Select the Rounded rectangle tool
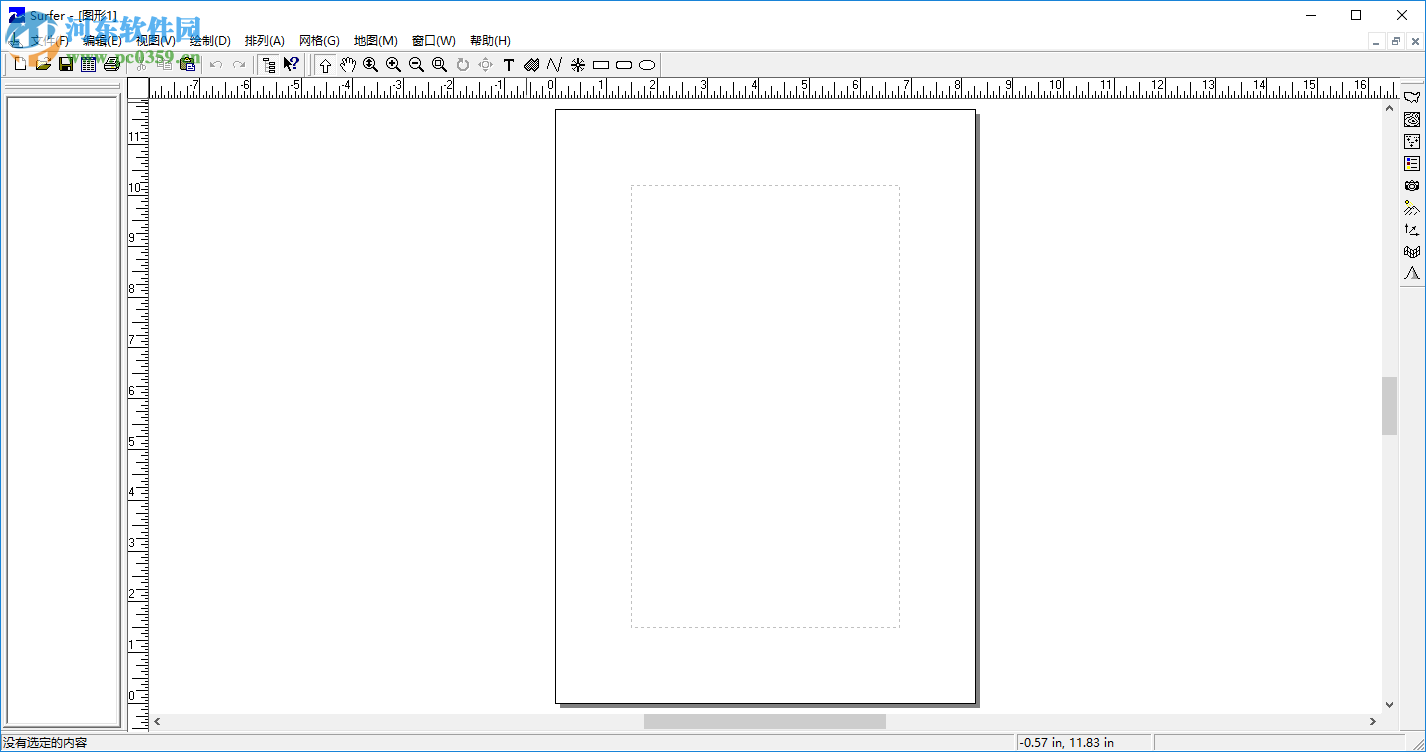The width and height of the screenshot is (1426, 752). click(624, 65)
